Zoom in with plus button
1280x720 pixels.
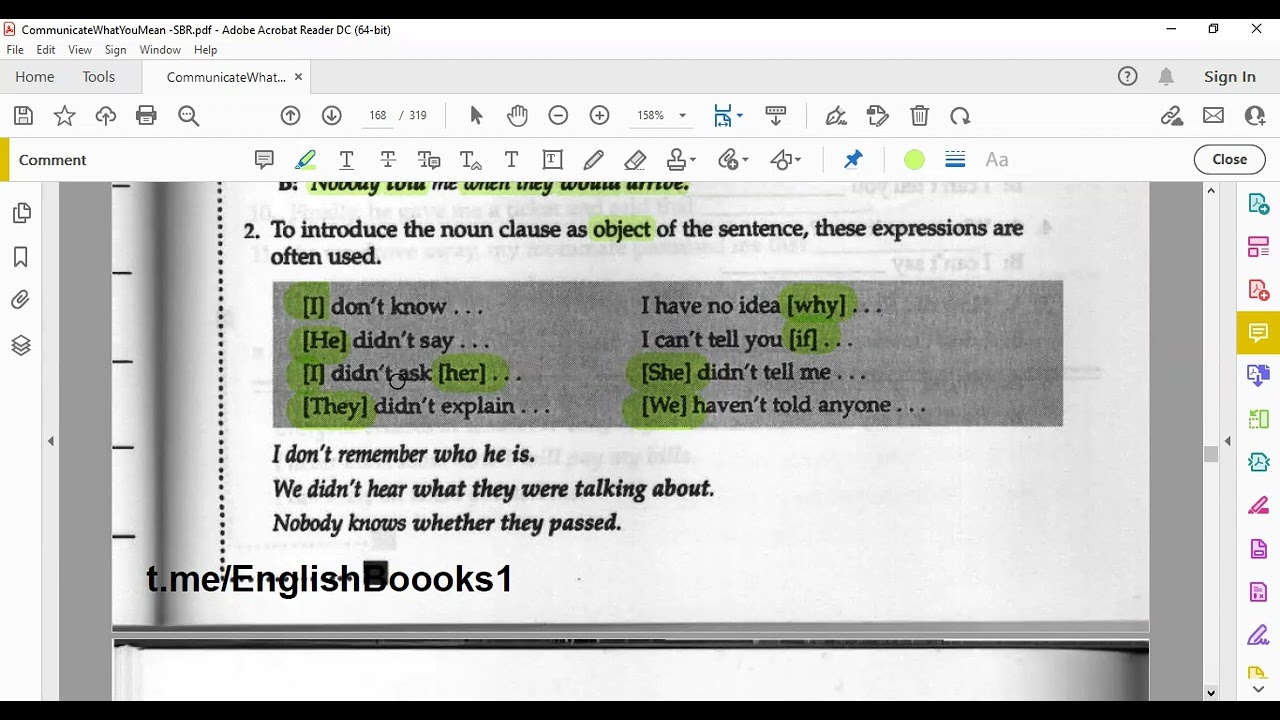(599, 116)
